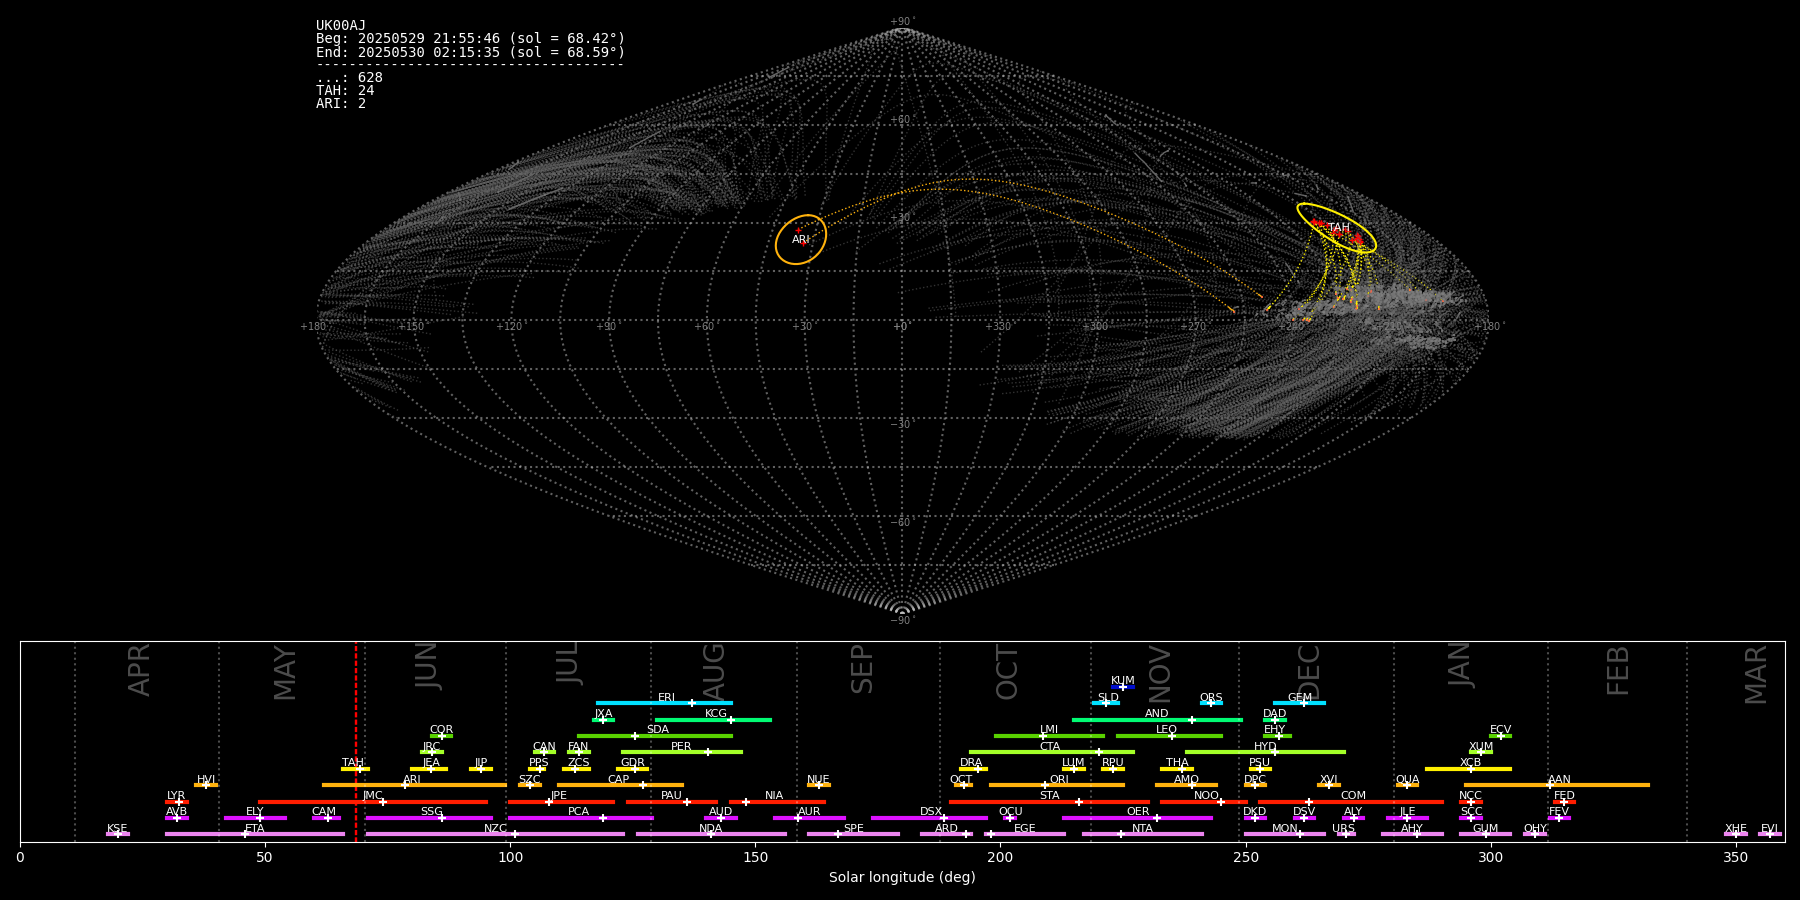
Task: Select the 'Beg: 20250529 21:55:46' line
Action: (x=470, y=39)
